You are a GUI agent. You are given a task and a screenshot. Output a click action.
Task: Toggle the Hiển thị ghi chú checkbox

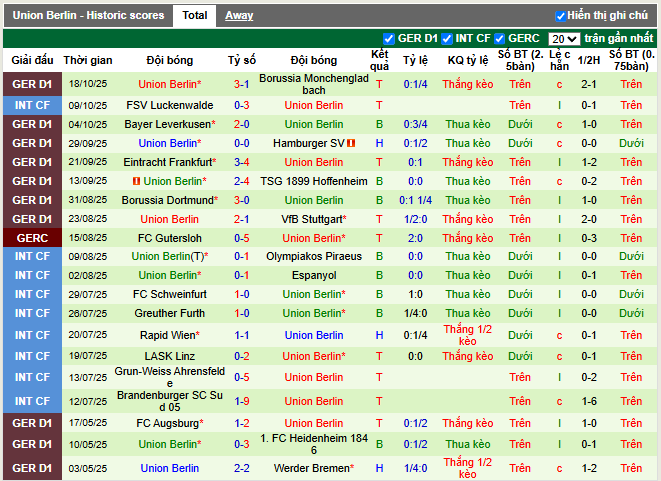[x=561, y=16]
